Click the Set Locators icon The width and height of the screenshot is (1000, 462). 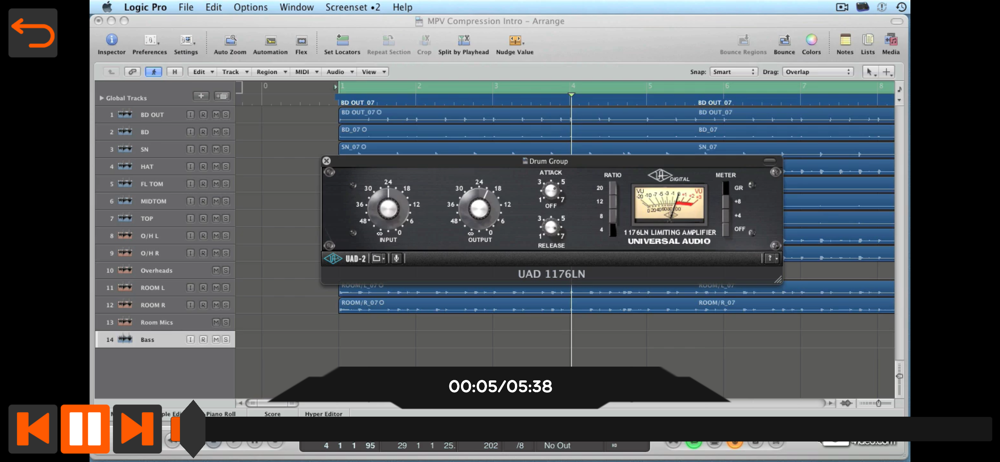point(342,44)
